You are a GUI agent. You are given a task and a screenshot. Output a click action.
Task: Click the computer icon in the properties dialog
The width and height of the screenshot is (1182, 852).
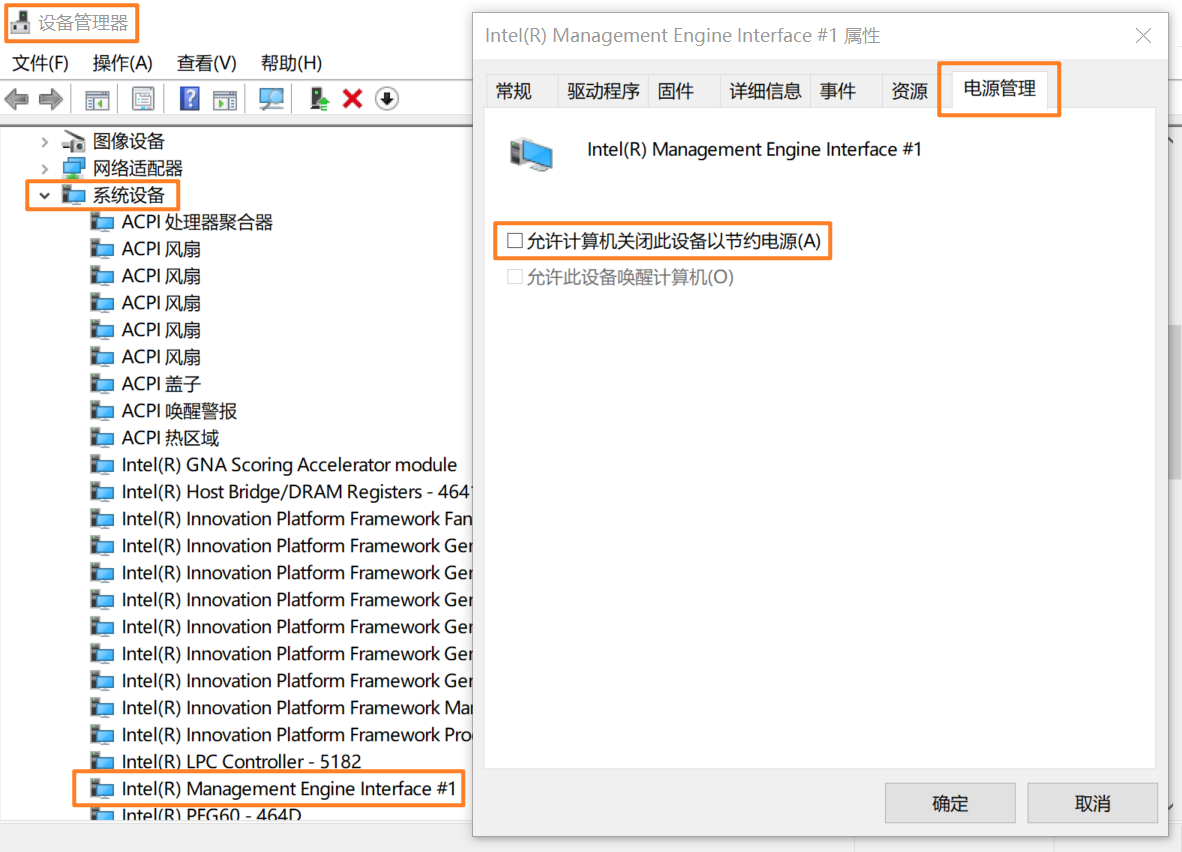tap(531, 155)
